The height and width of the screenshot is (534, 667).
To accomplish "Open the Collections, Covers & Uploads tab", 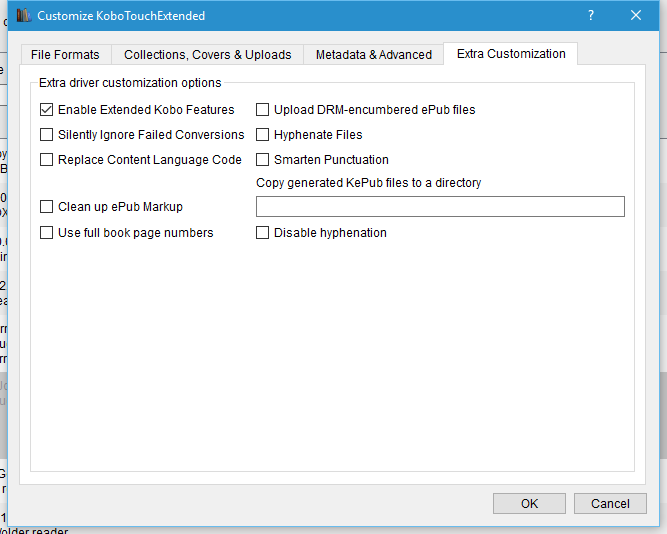I will click(208, 54).
